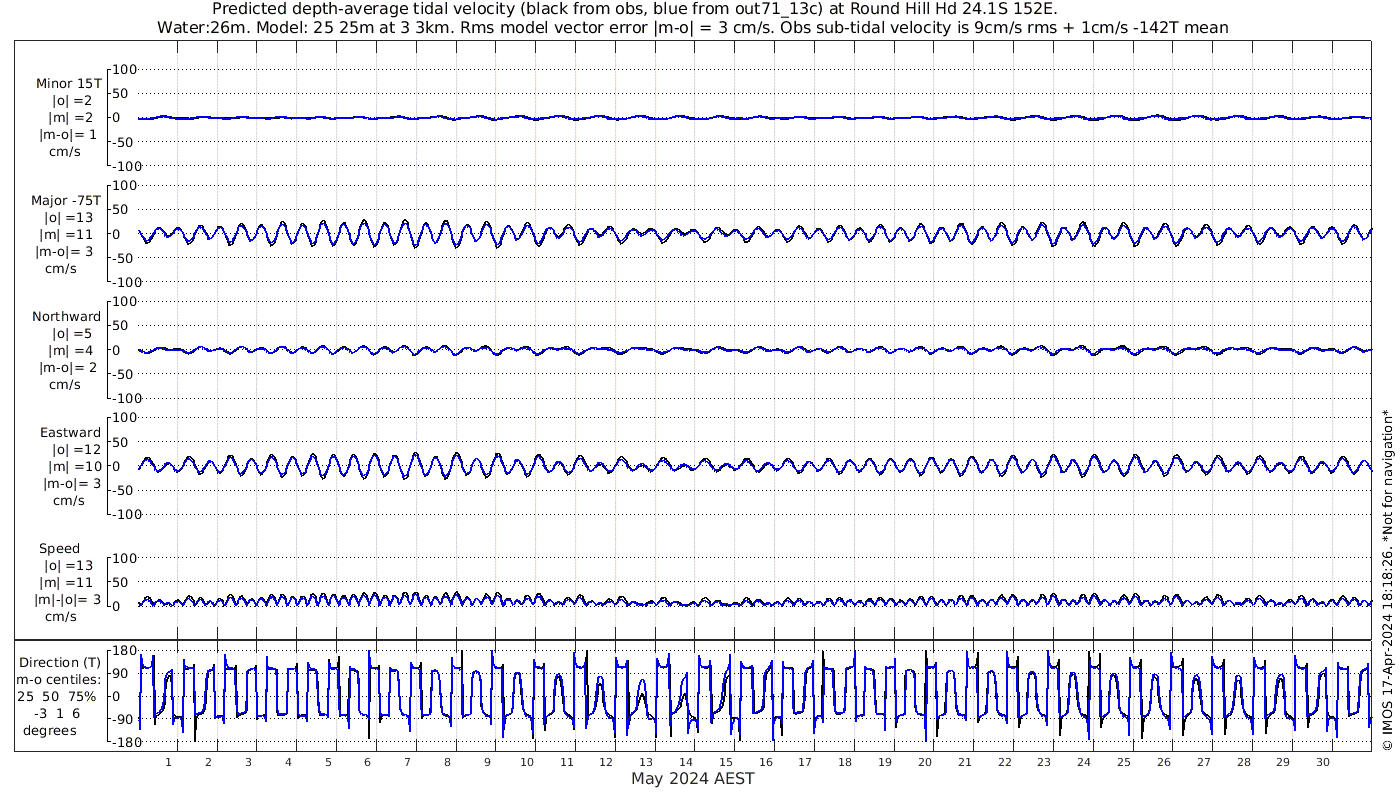The width and height of the screenshot is (1400, 800).
Task: Click '|m-o|= 1' in Minor panel
Action: point(68,135)
